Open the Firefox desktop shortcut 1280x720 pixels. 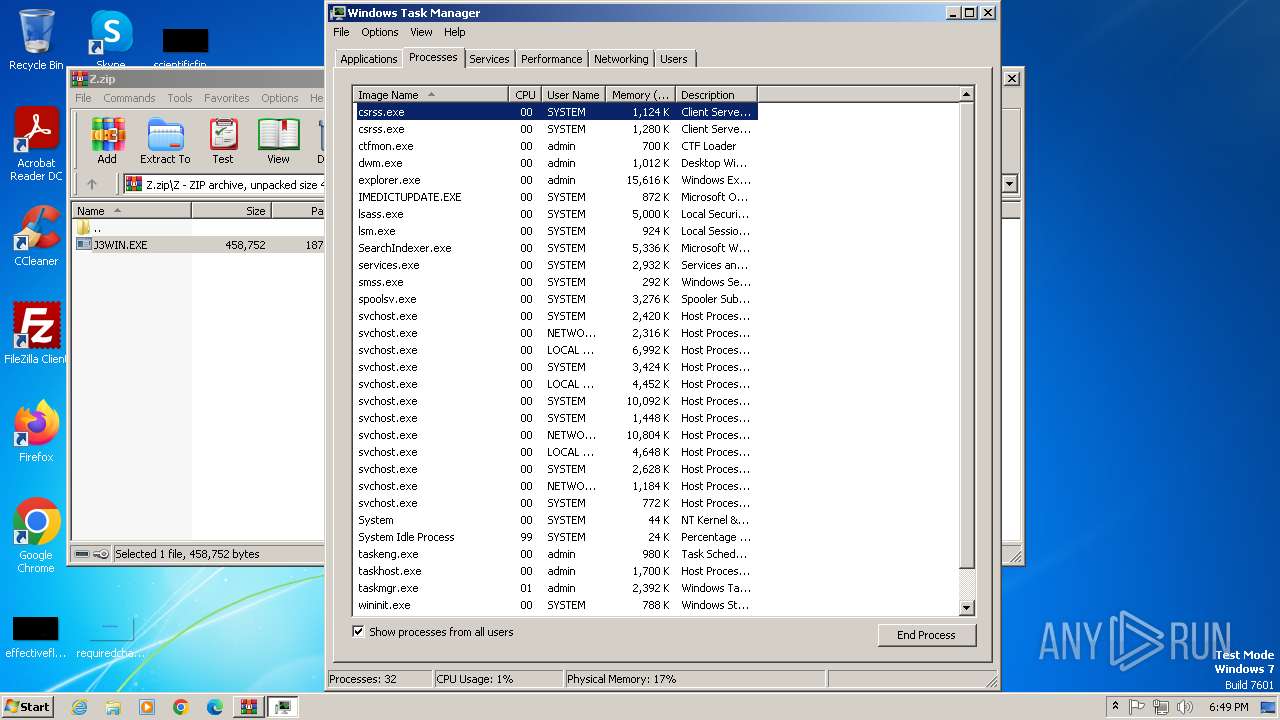36,431
